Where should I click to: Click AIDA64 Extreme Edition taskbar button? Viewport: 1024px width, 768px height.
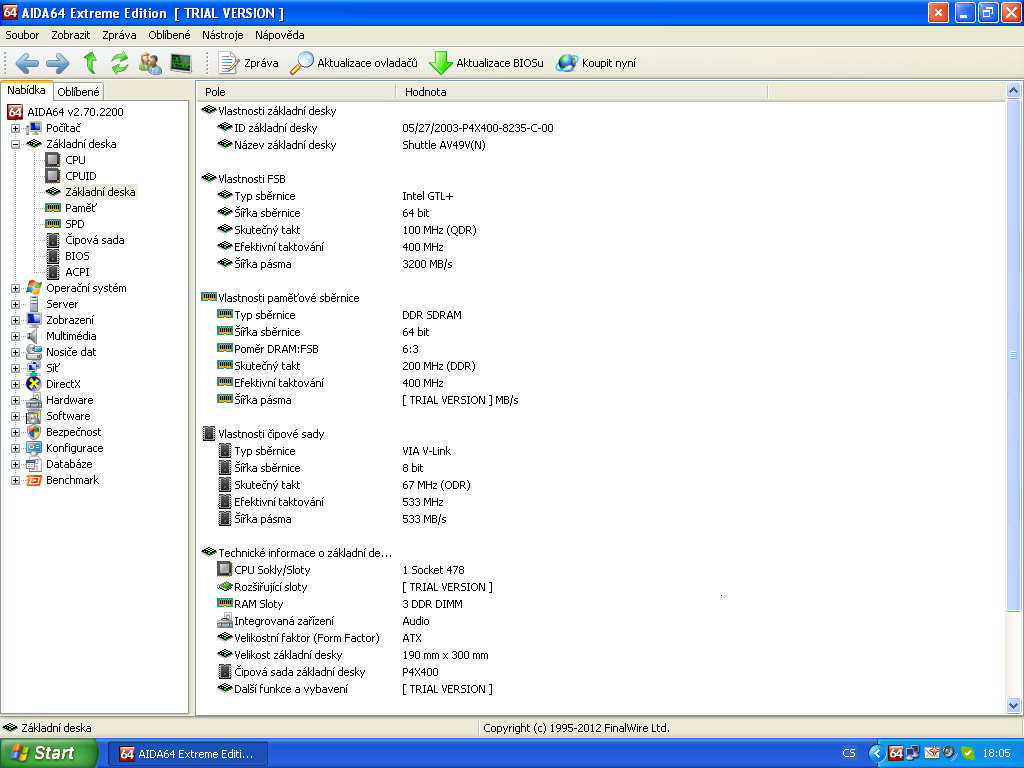coord(188,754)
